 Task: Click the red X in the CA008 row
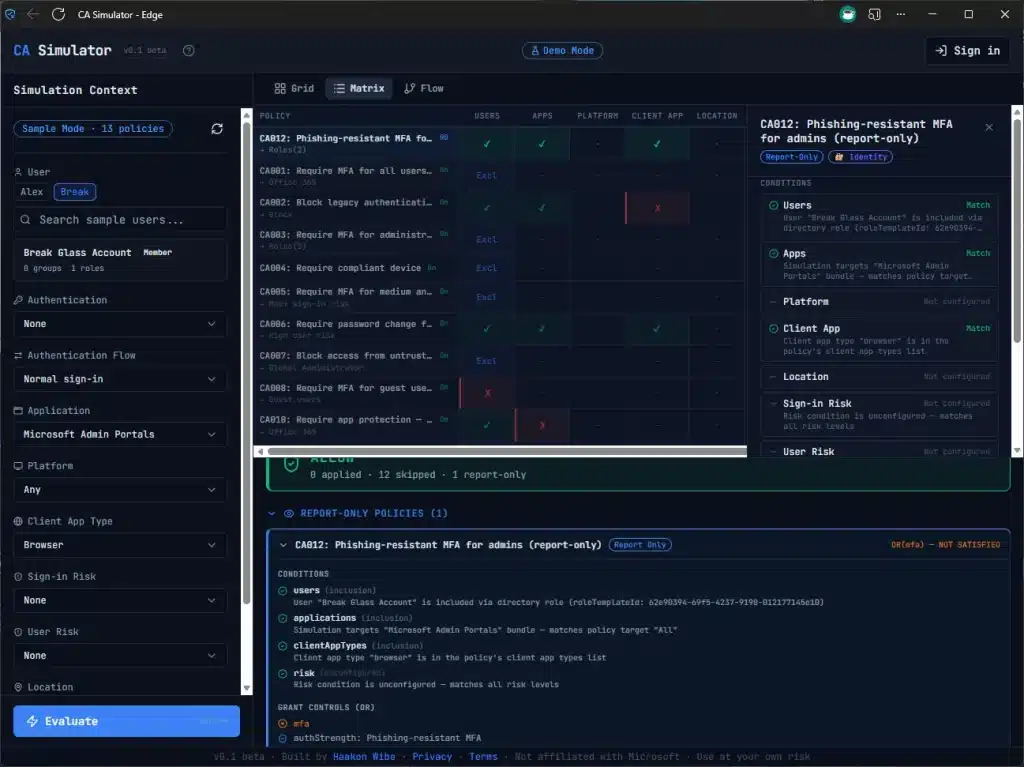pos(487,393)
